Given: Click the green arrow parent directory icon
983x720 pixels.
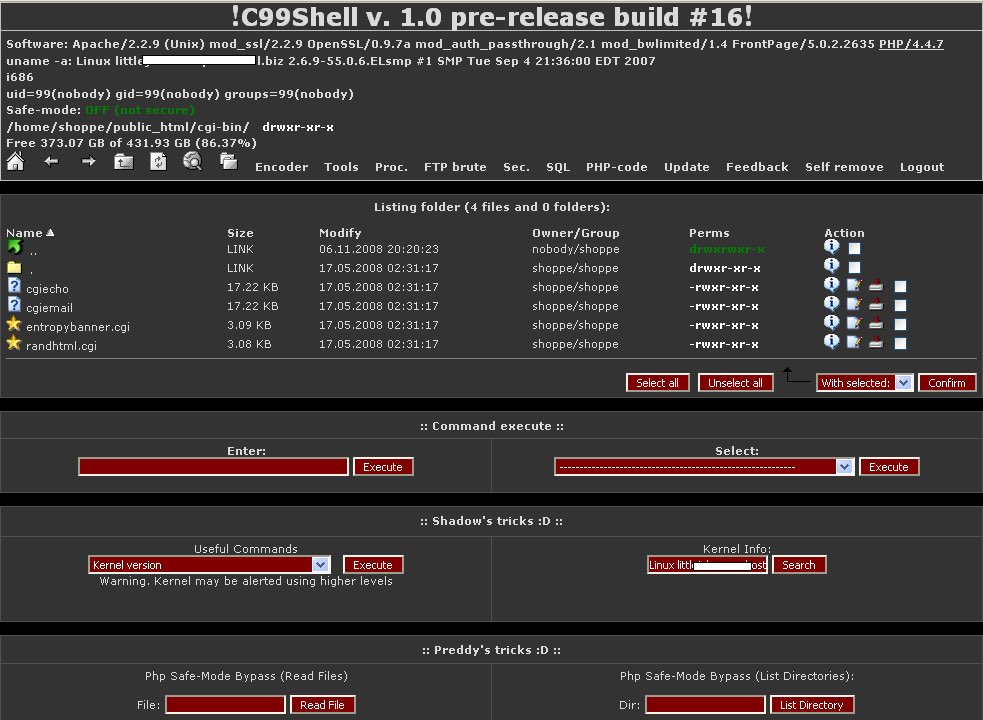Looking at the screenshot, I should (14, 247).
